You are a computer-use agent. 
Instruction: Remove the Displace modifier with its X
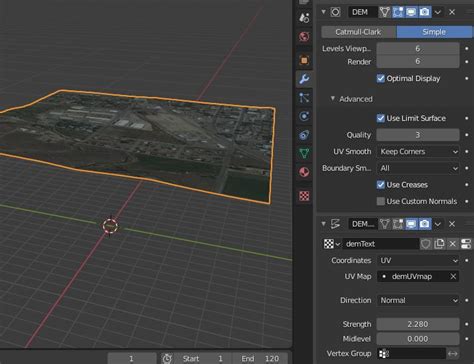point(452,224)
